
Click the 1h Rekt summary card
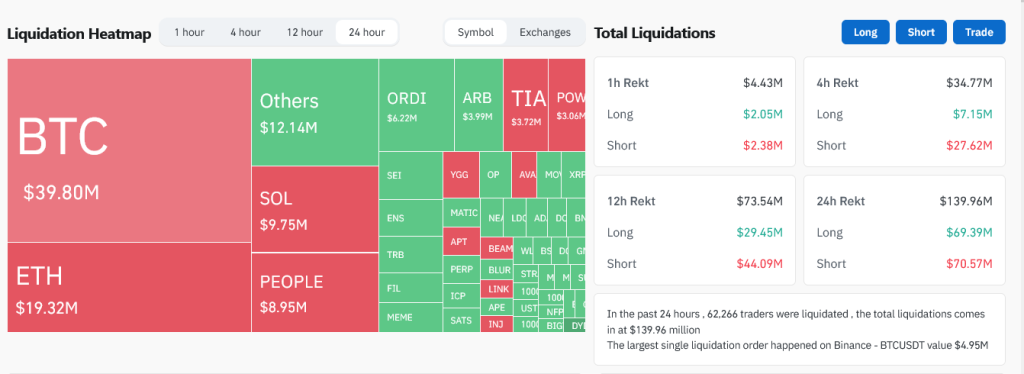(x=695, y=112)
